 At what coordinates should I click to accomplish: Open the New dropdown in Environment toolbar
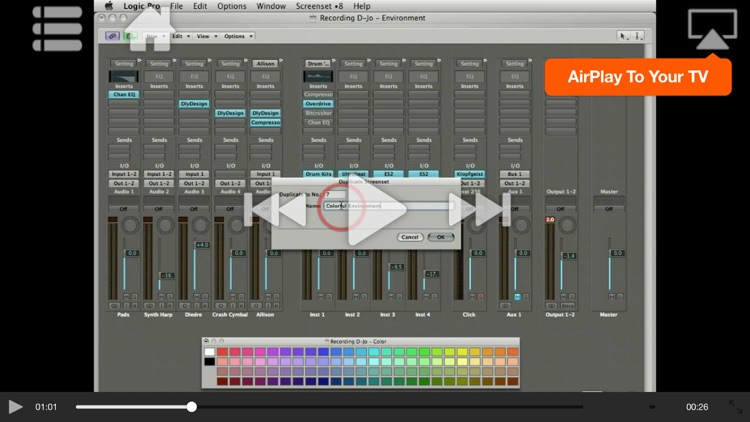(155, 36)
